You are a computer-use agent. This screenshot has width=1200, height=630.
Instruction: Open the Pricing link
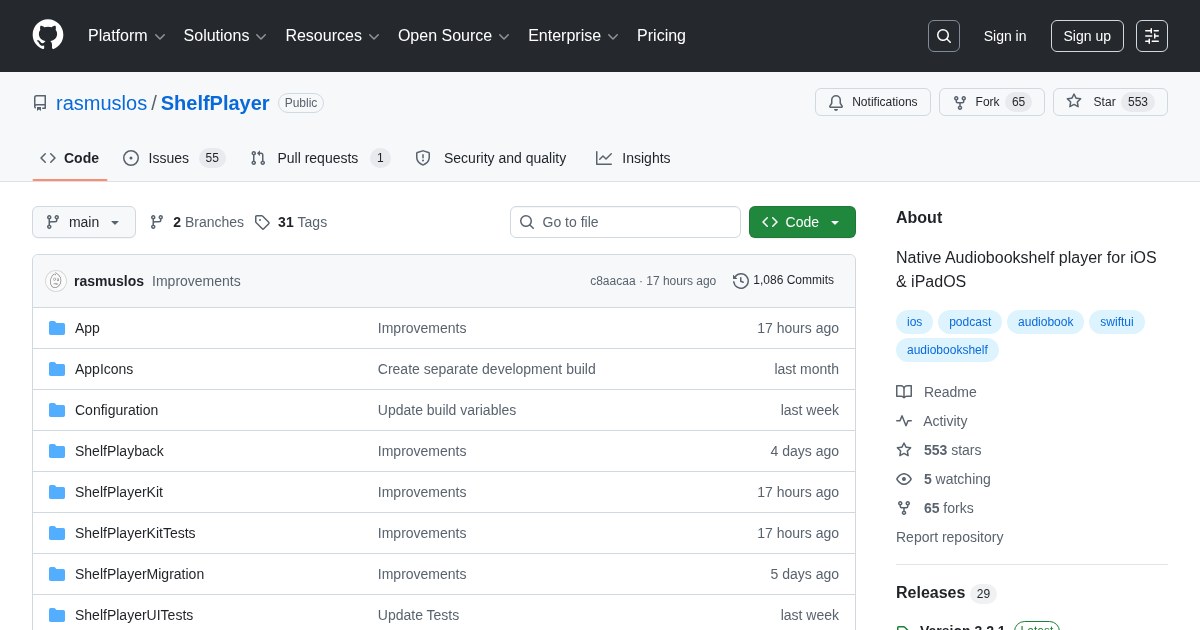coord(661,36)
